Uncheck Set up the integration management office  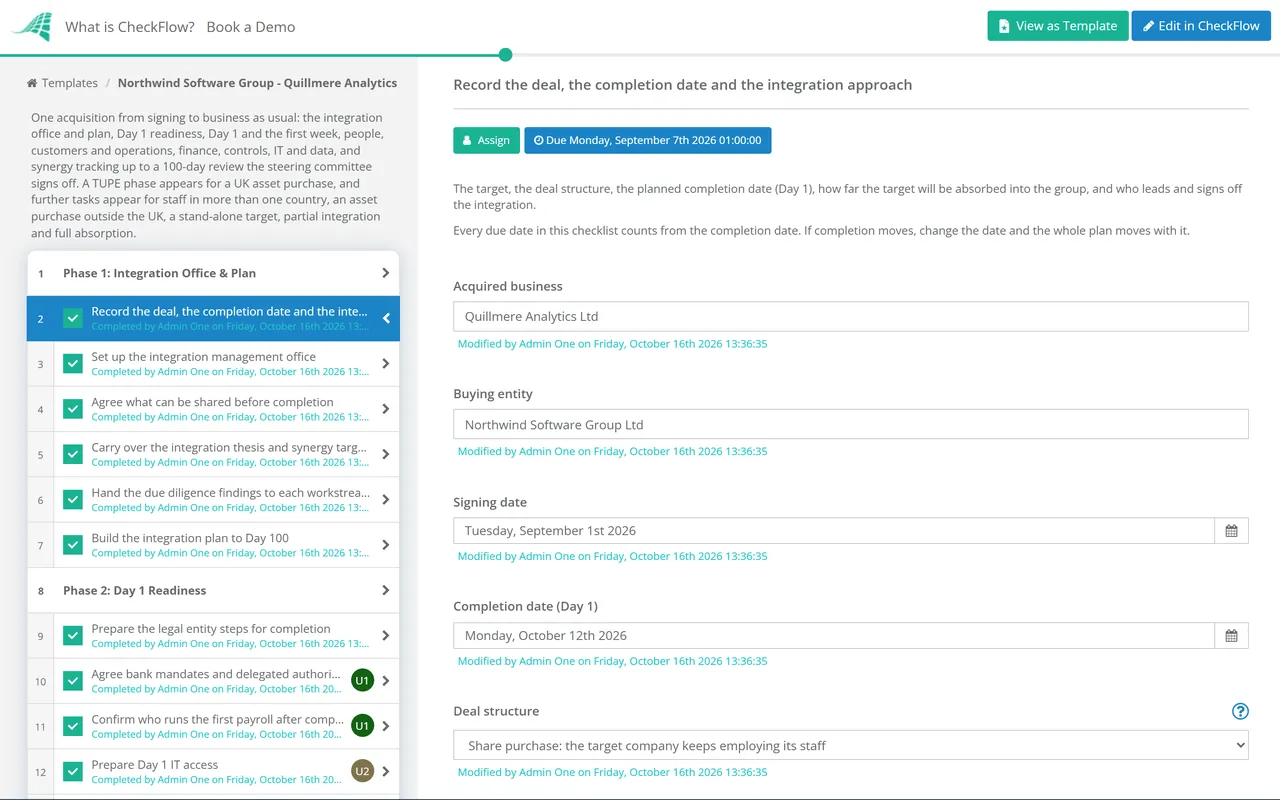[x=73, y=364]
